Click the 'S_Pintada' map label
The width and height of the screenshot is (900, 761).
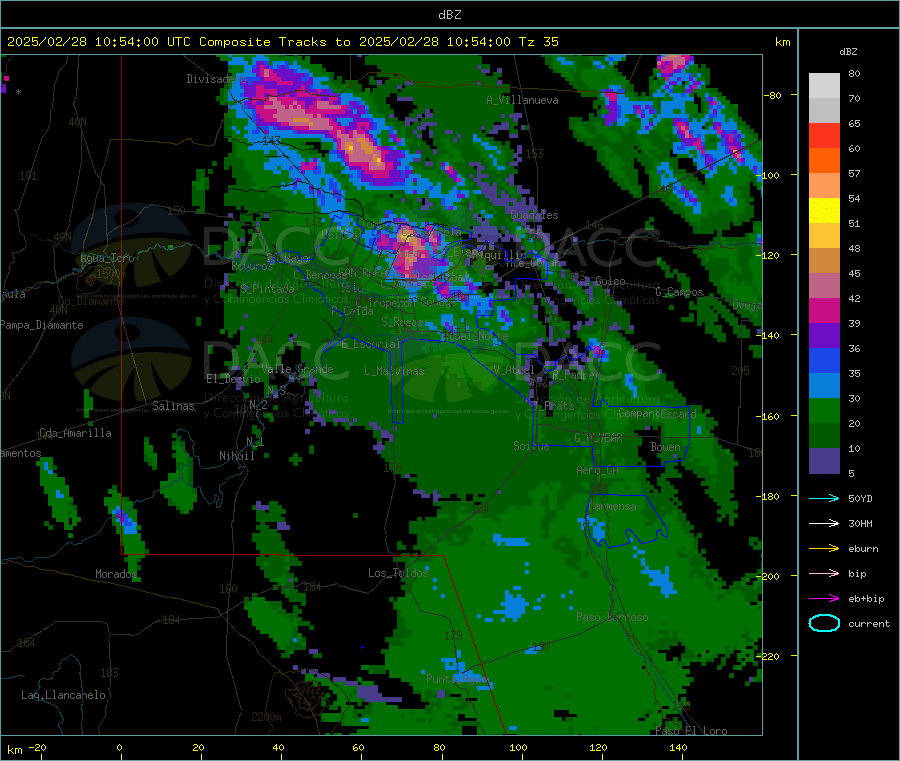(x=267, y=289)
